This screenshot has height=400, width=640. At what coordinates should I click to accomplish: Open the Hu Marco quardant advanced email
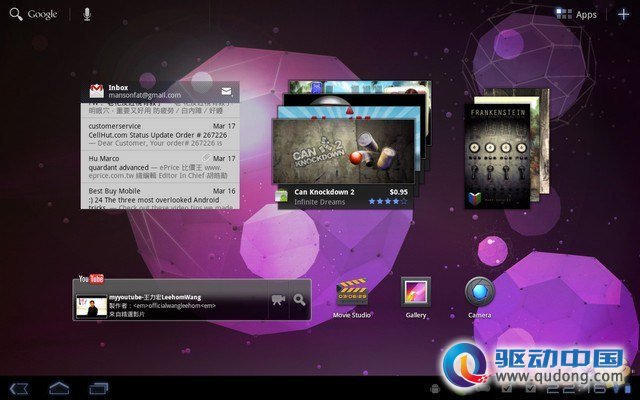pos(160,167)
